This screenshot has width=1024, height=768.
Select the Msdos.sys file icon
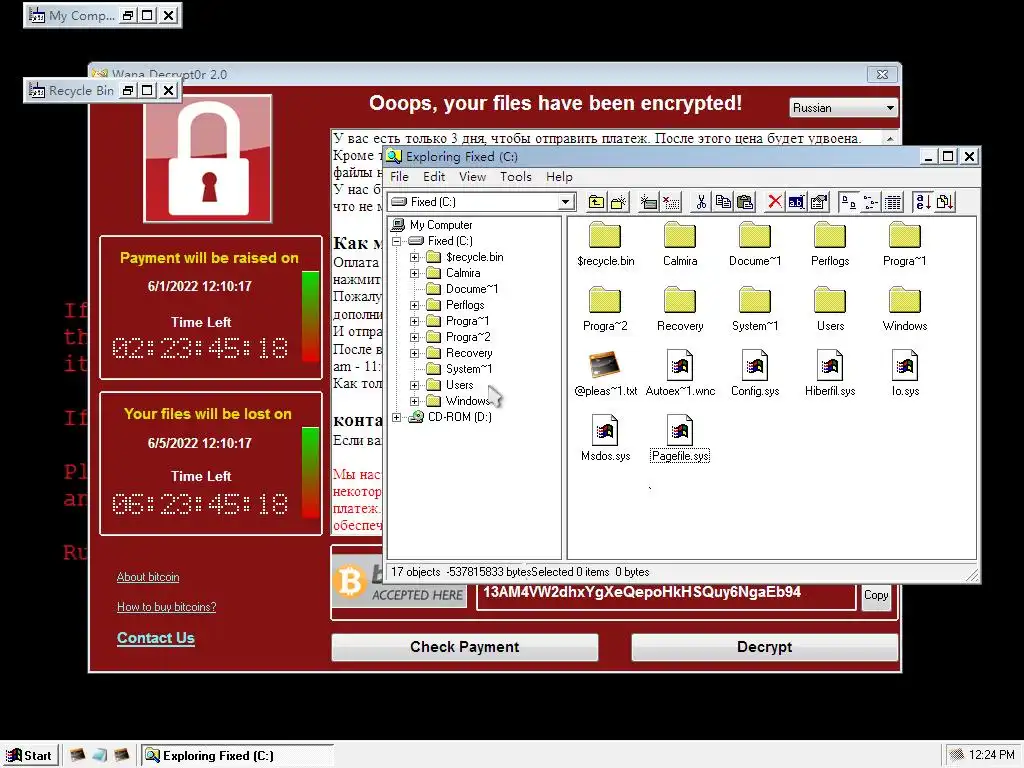coord(605,430)
